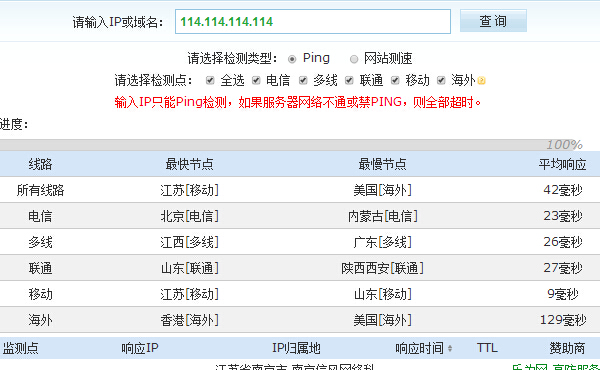600x370 pixels.
Task: Click 27毫秒 average response value
Action: (563, 268)
